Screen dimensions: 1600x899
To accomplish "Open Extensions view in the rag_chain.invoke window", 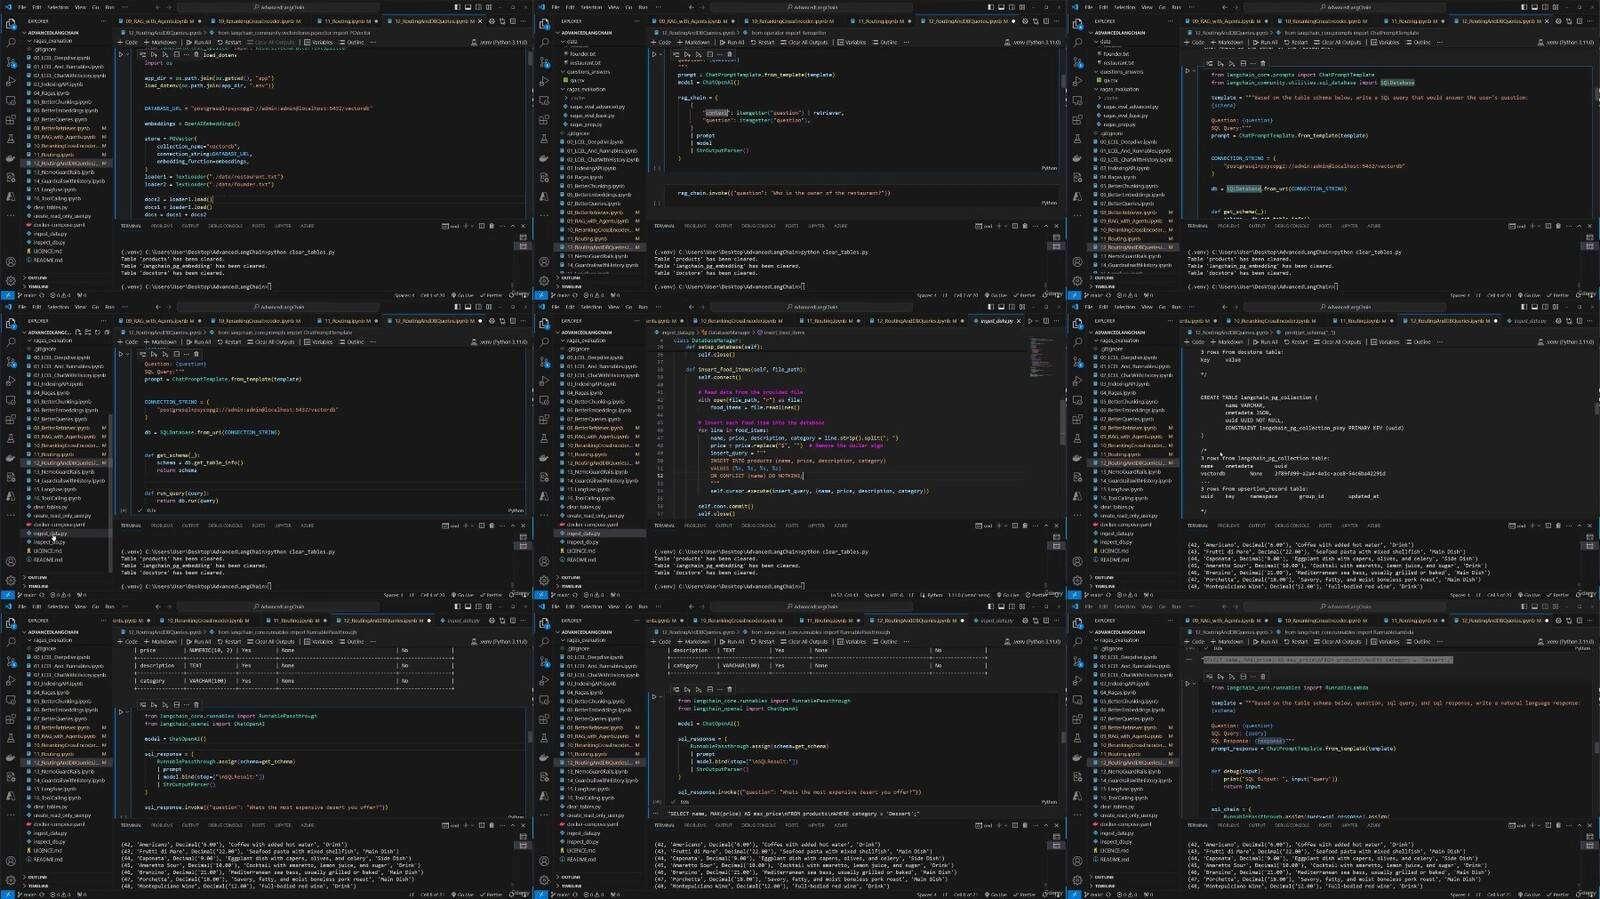I will click(x=544, y=120).
